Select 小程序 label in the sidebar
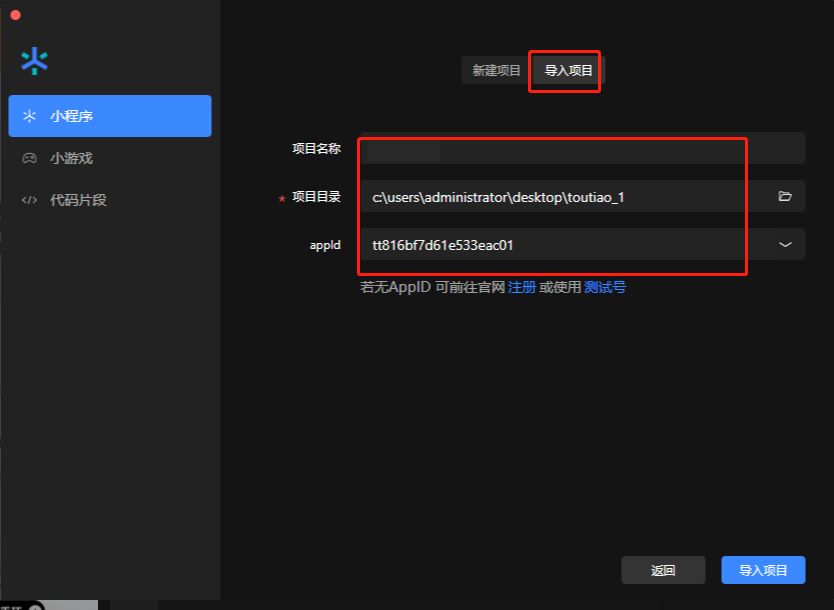The image size is (834, 610). (x=72, y=116)
